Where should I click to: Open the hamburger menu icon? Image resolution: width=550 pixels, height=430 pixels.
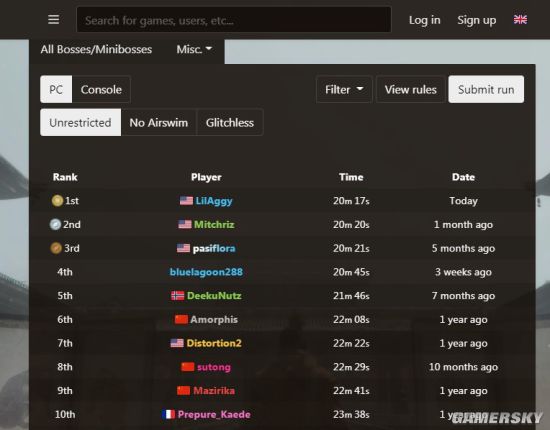click(53, 20)
